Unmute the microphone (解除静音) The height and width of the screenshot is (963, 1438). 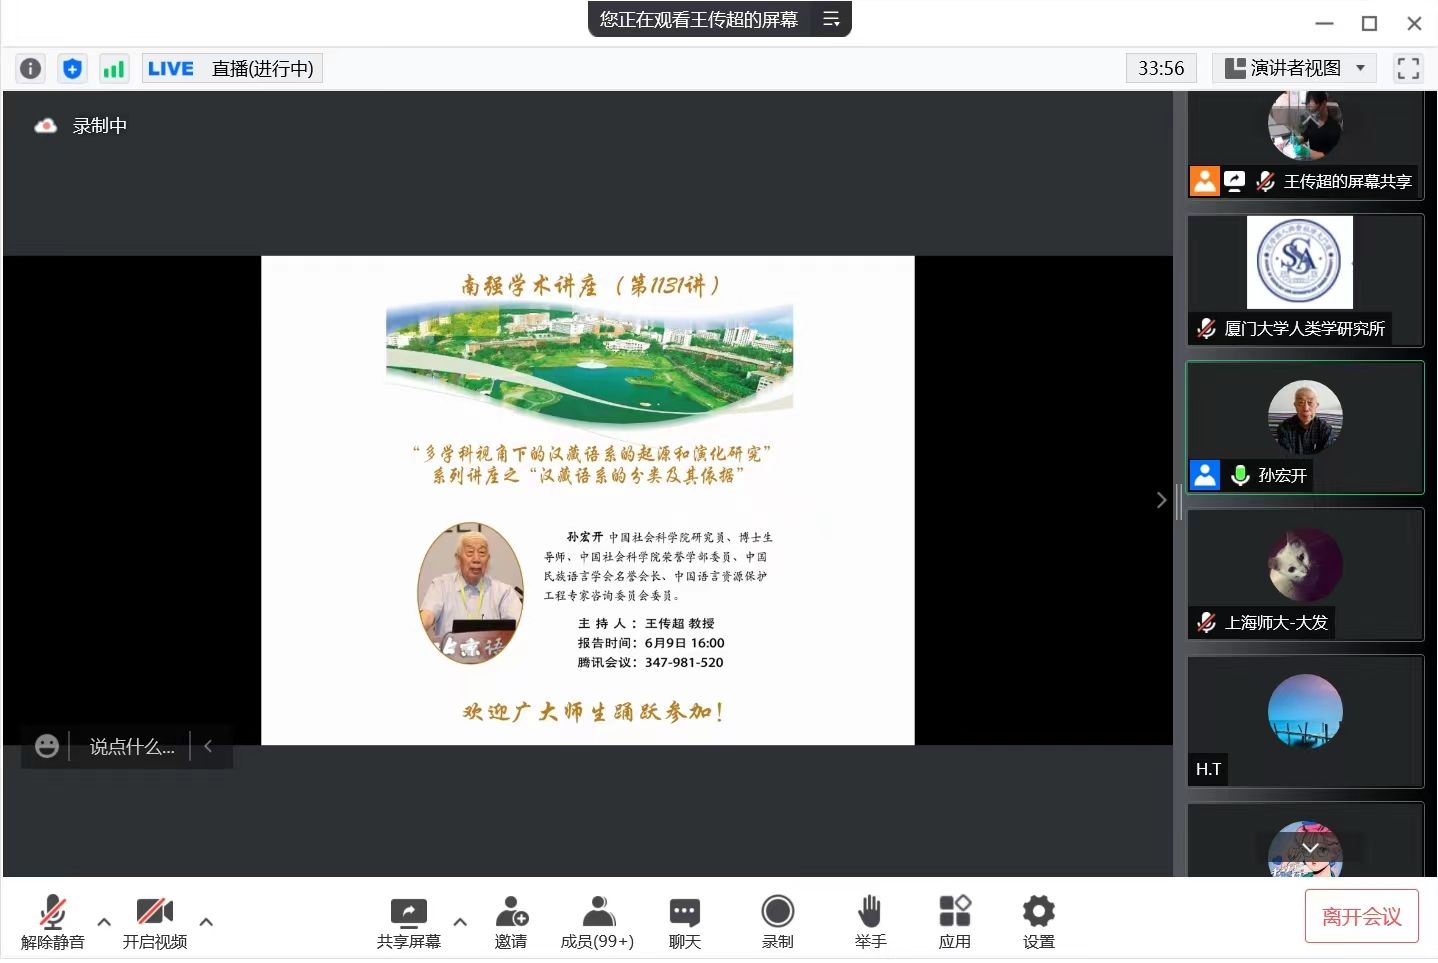click(x=53, y=922)
